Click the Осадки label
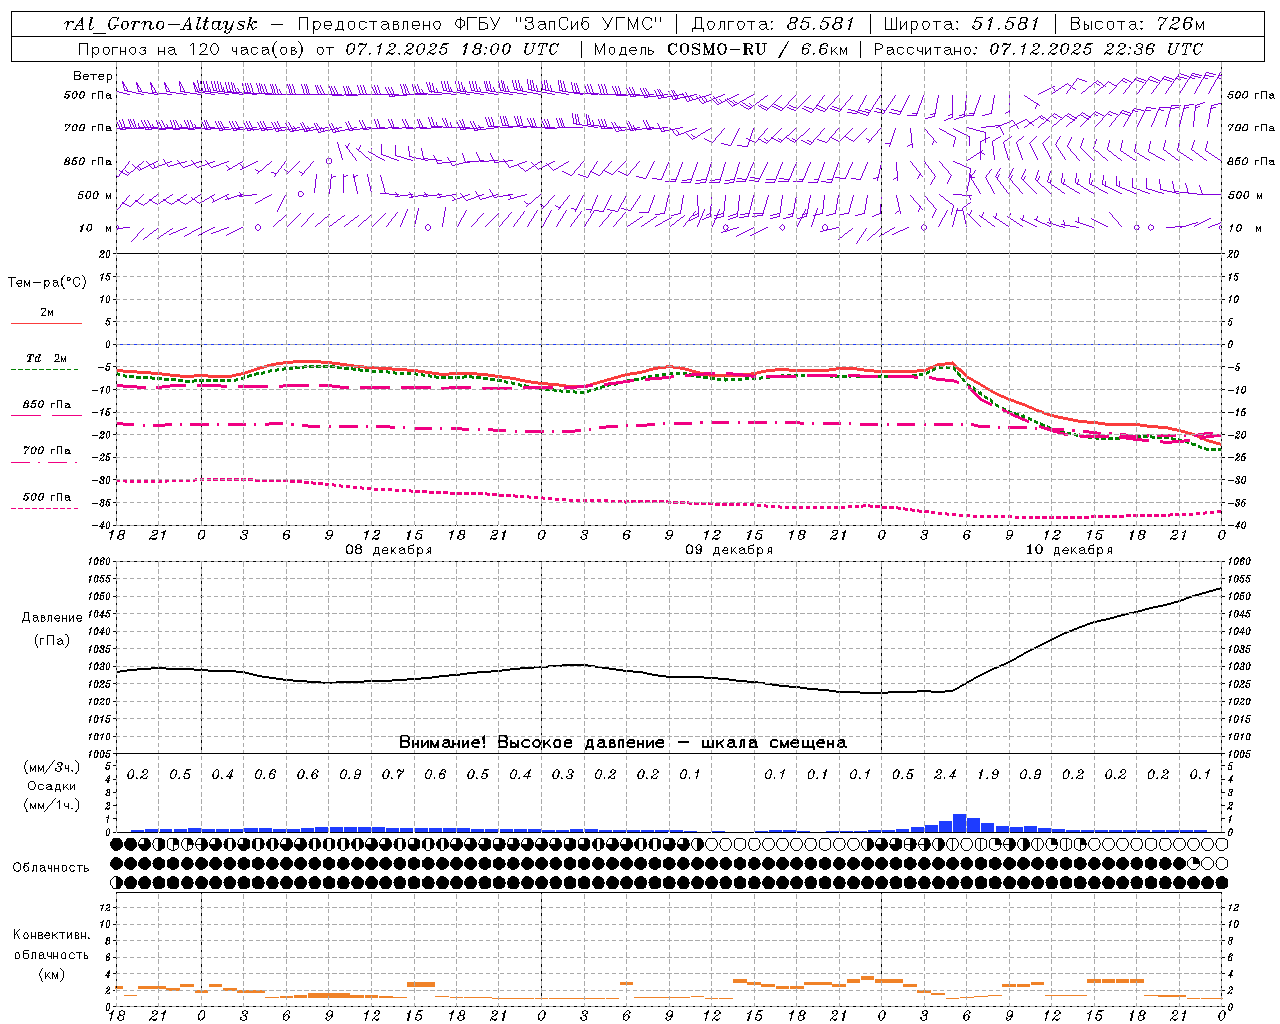 (52, 786)
